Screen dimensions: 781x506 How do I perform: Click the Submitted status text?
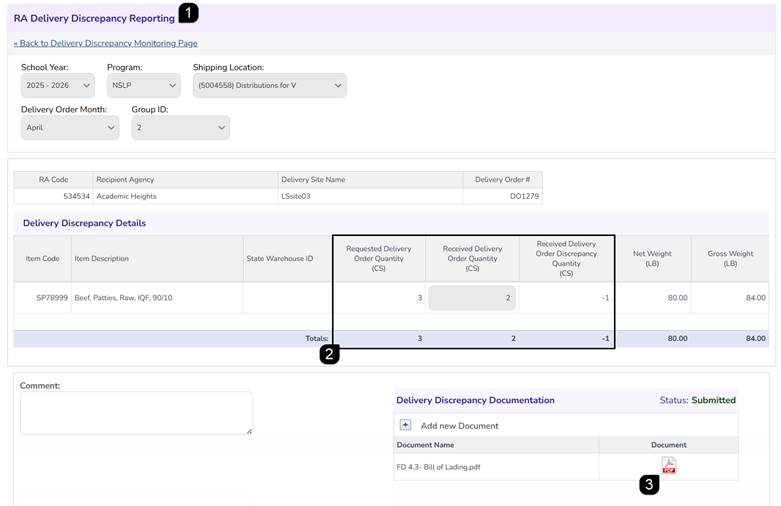pyautogui.click(x=713, y=400)
